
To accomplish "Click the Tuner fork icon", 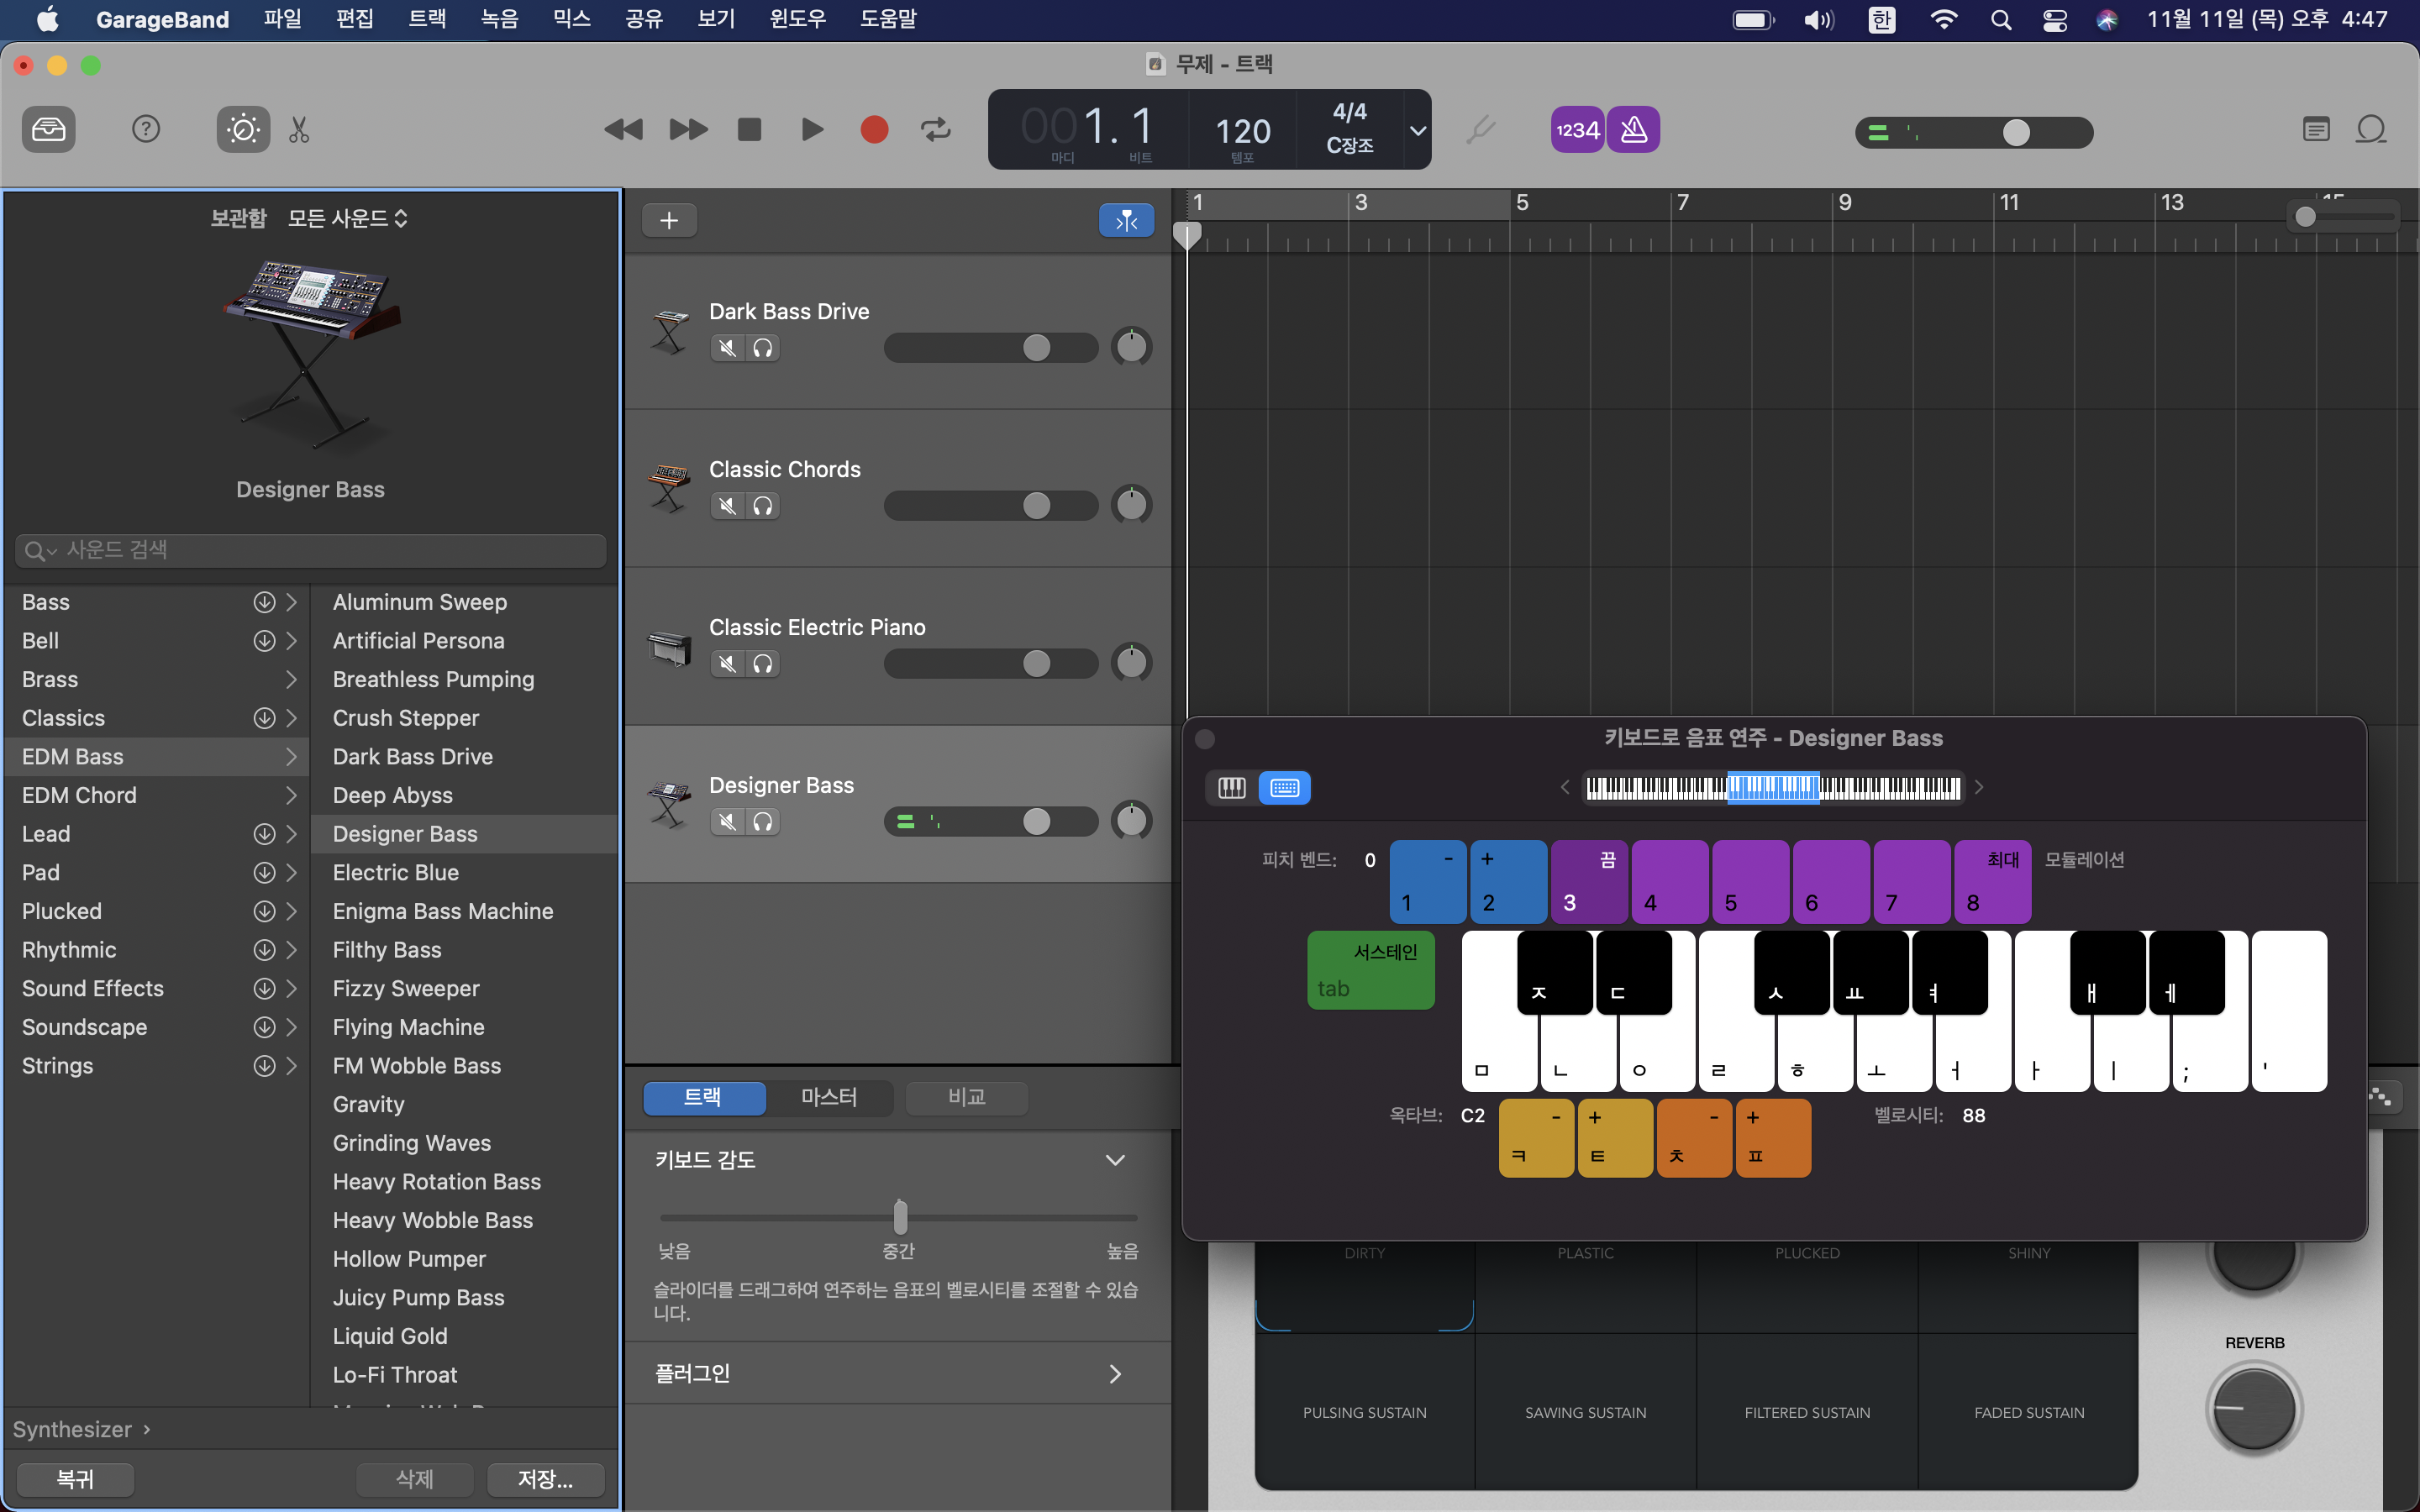I will [1481, 129].
